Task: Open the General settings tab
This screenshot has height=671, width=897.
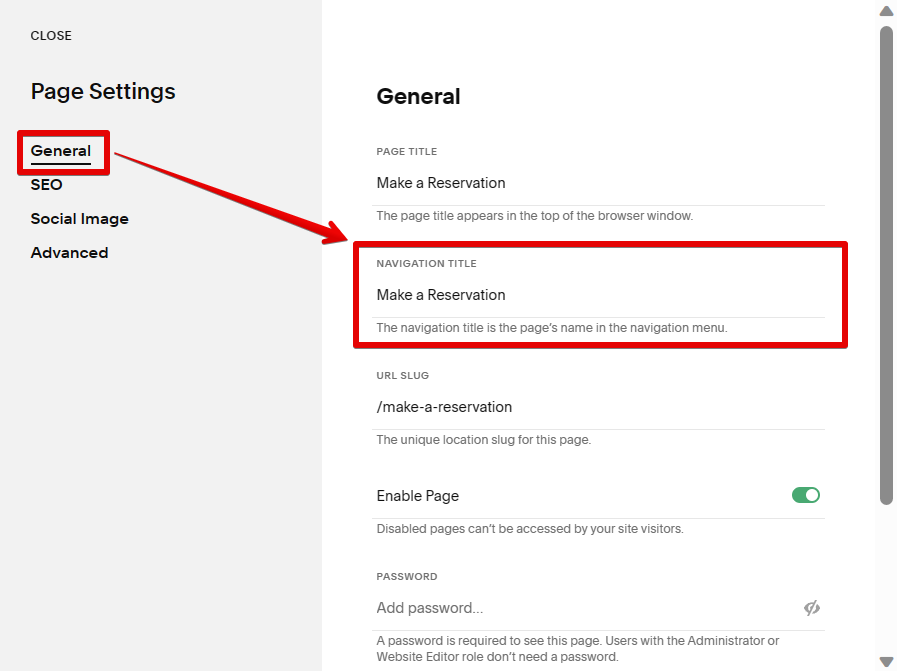Action: click(x=61, y=151)
